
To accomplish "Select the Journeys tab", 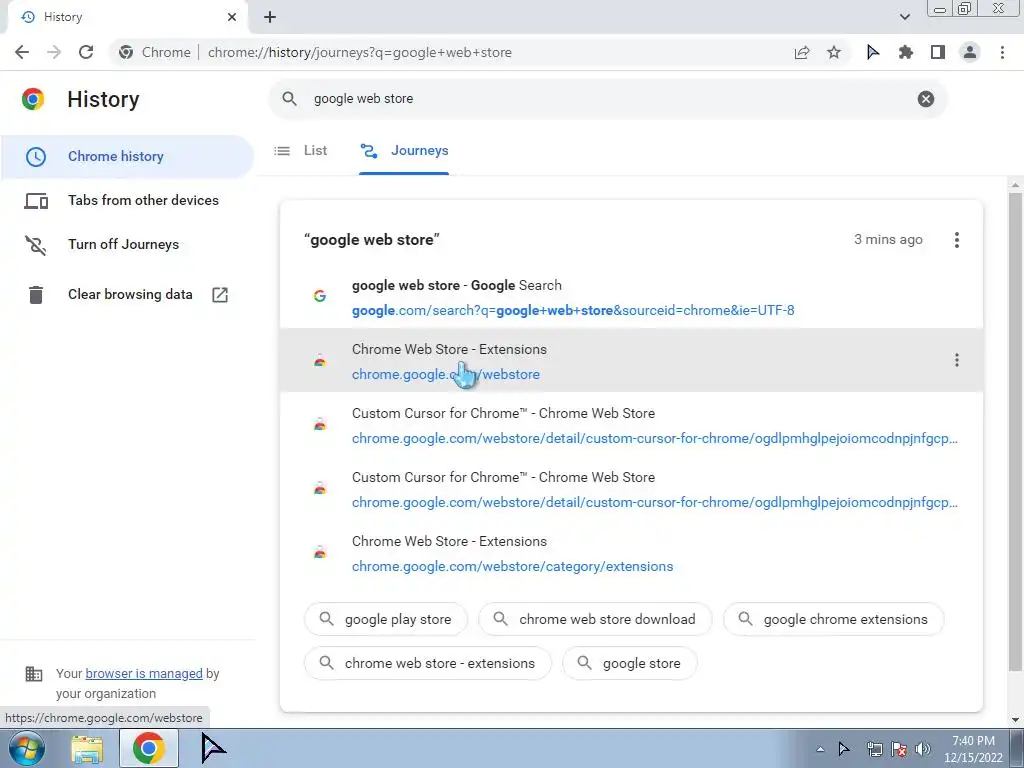I will tap(404, 150).
